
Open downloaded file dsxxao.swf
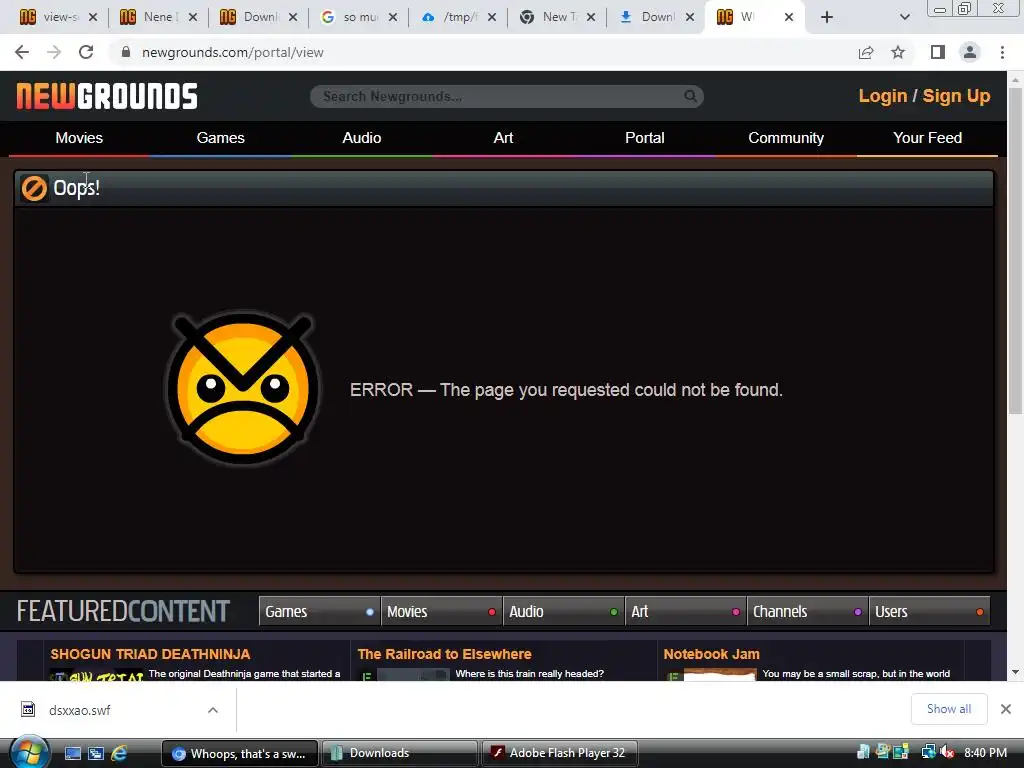tap(78, 710)
